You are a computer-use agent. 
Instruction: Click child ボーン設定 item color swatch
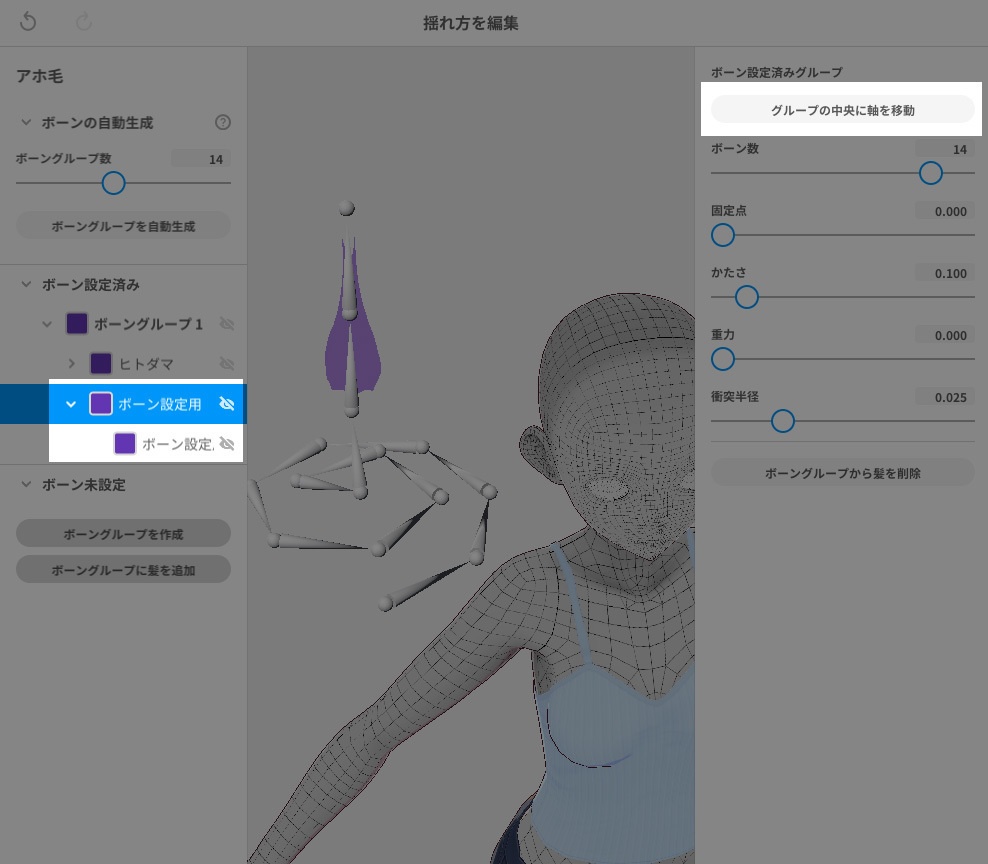pyautogui.click(x=125, y=444)
